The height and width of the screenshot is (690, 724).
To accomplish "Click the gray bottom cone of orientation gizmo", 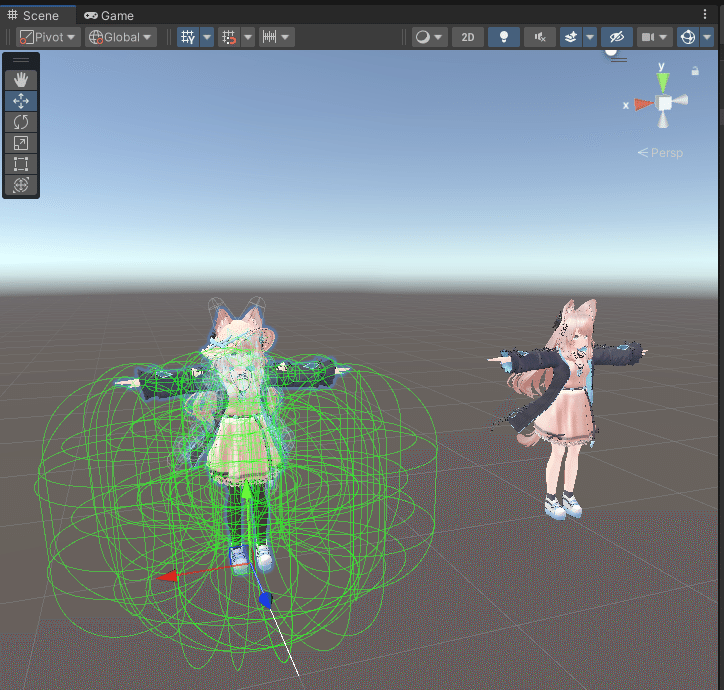I will [663, 120].
